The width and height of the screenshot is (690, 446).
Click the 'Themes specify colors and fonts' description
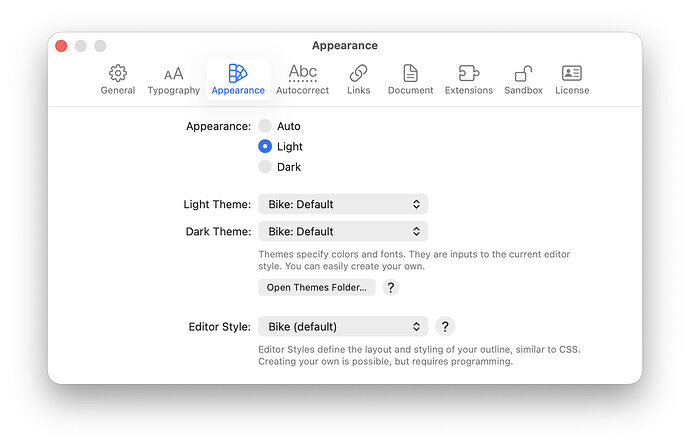click(x=414, y=260)
